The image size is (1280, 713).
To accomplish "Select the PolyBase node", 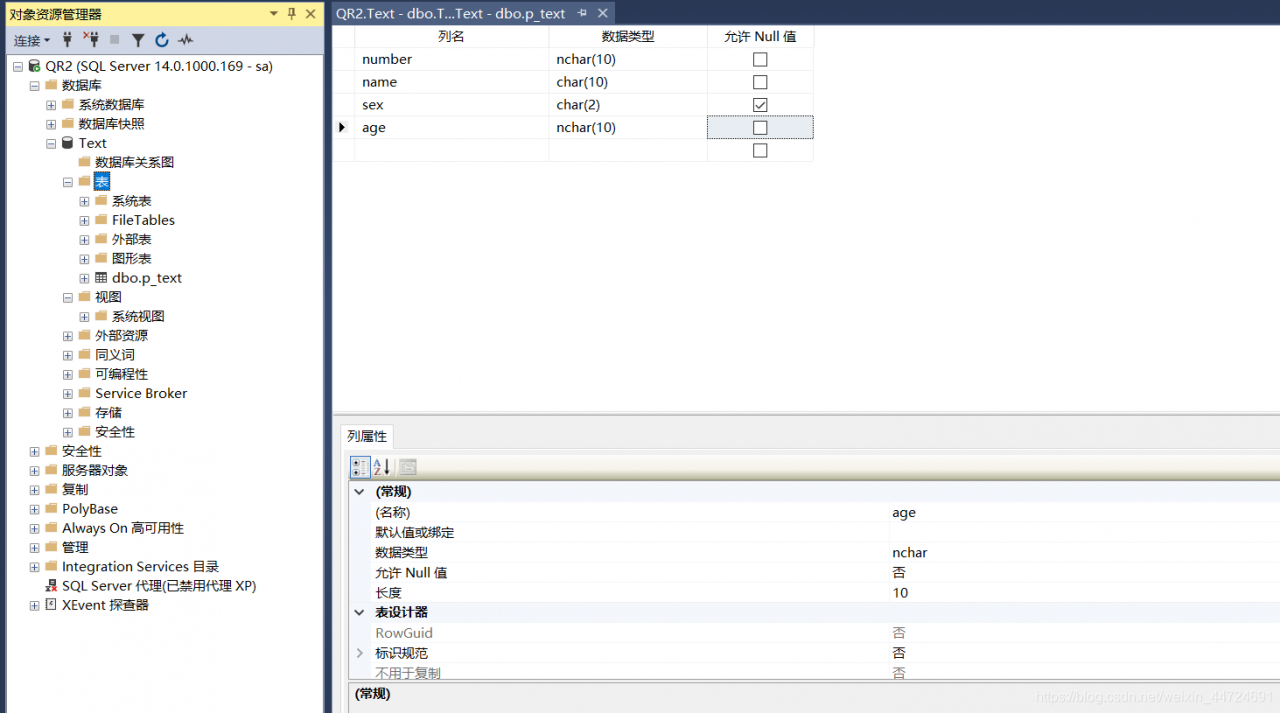I will point(90,509).
